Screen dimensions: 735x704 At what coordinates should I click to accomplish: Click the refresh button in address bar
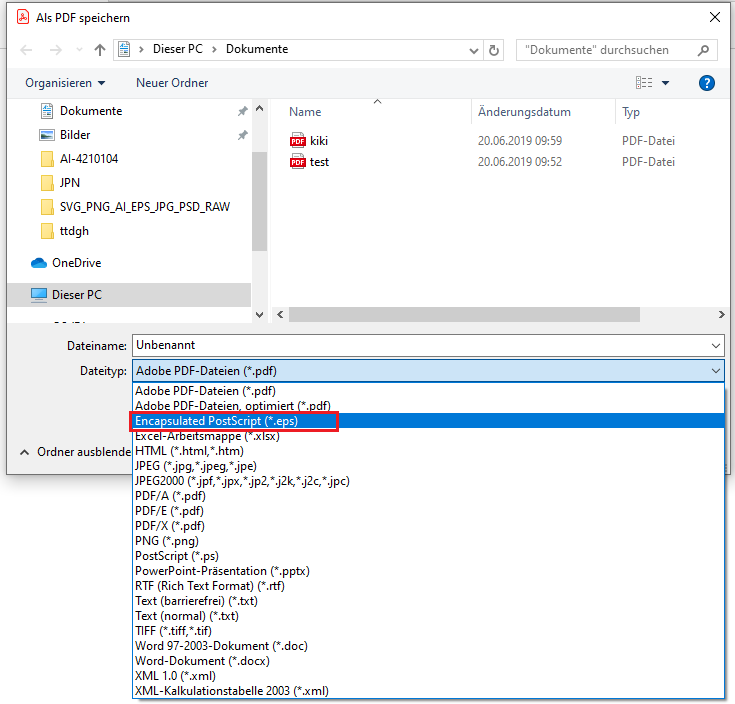[494, 49]
